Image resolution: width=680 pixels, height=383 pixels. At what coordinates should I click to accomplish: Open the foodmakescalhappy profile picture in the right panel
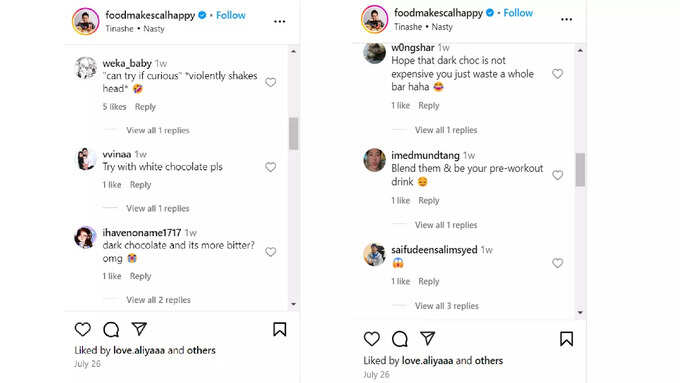(374, 19)
